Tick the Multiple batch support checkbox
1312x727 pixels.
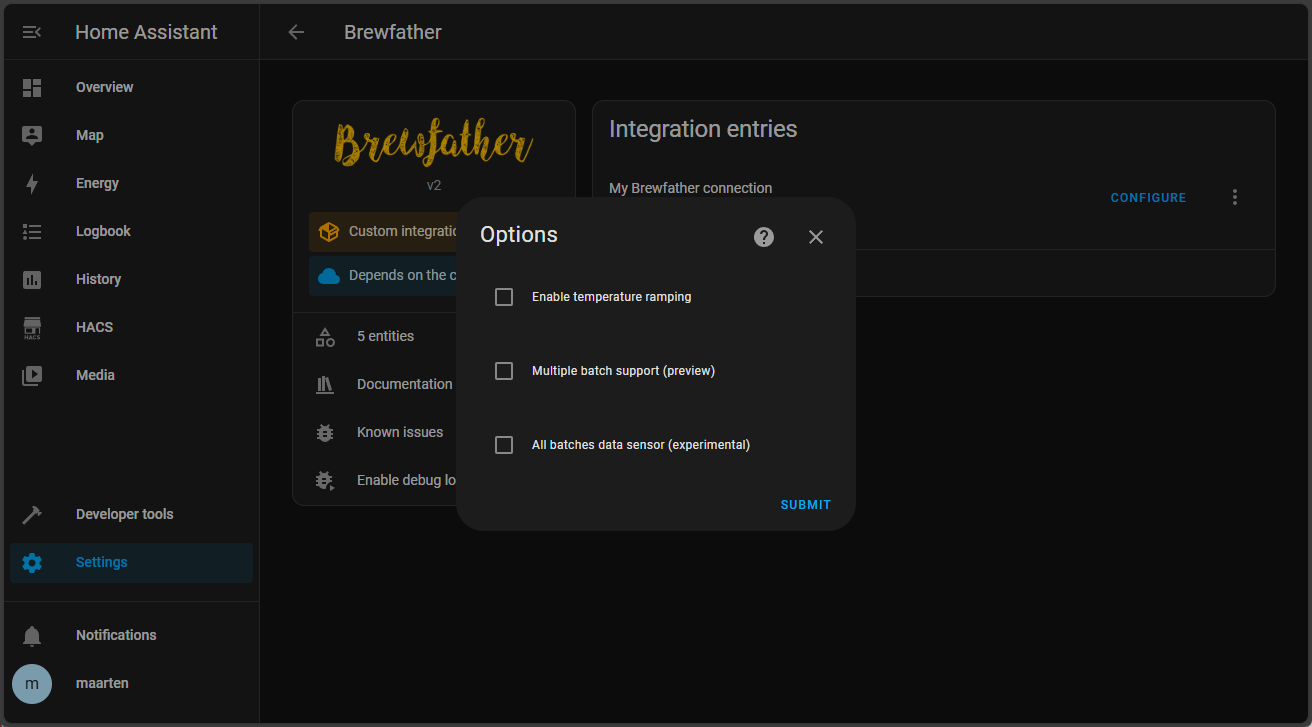click(504, 371)
